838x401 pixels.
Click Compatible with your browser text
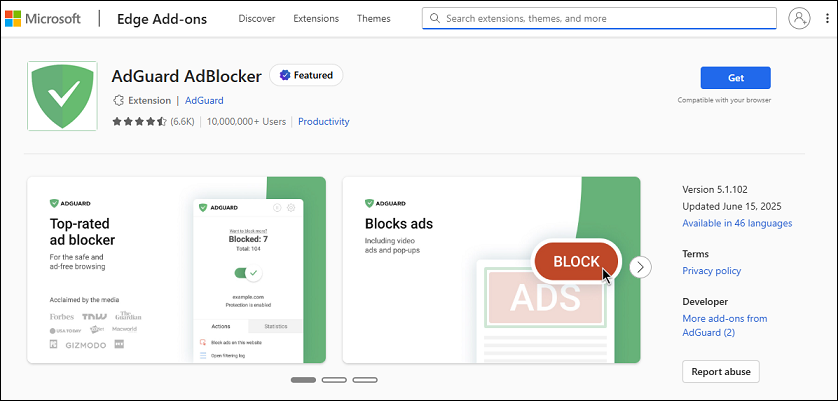pyautogui.click(x=724, y=100)
